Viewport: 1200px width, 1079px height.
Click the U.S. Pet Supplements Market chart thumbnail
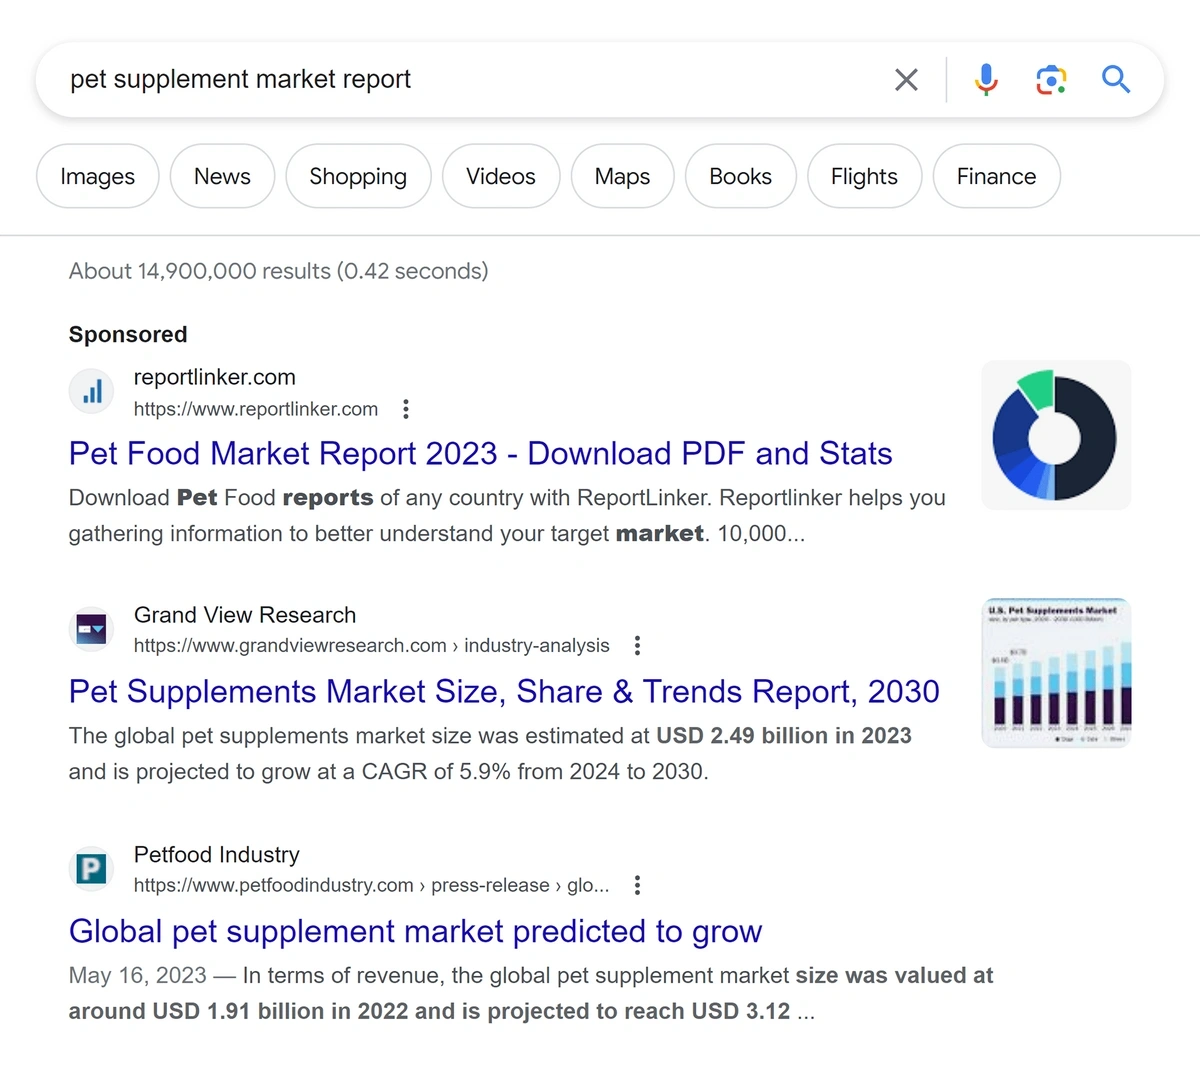(1056, 673)
